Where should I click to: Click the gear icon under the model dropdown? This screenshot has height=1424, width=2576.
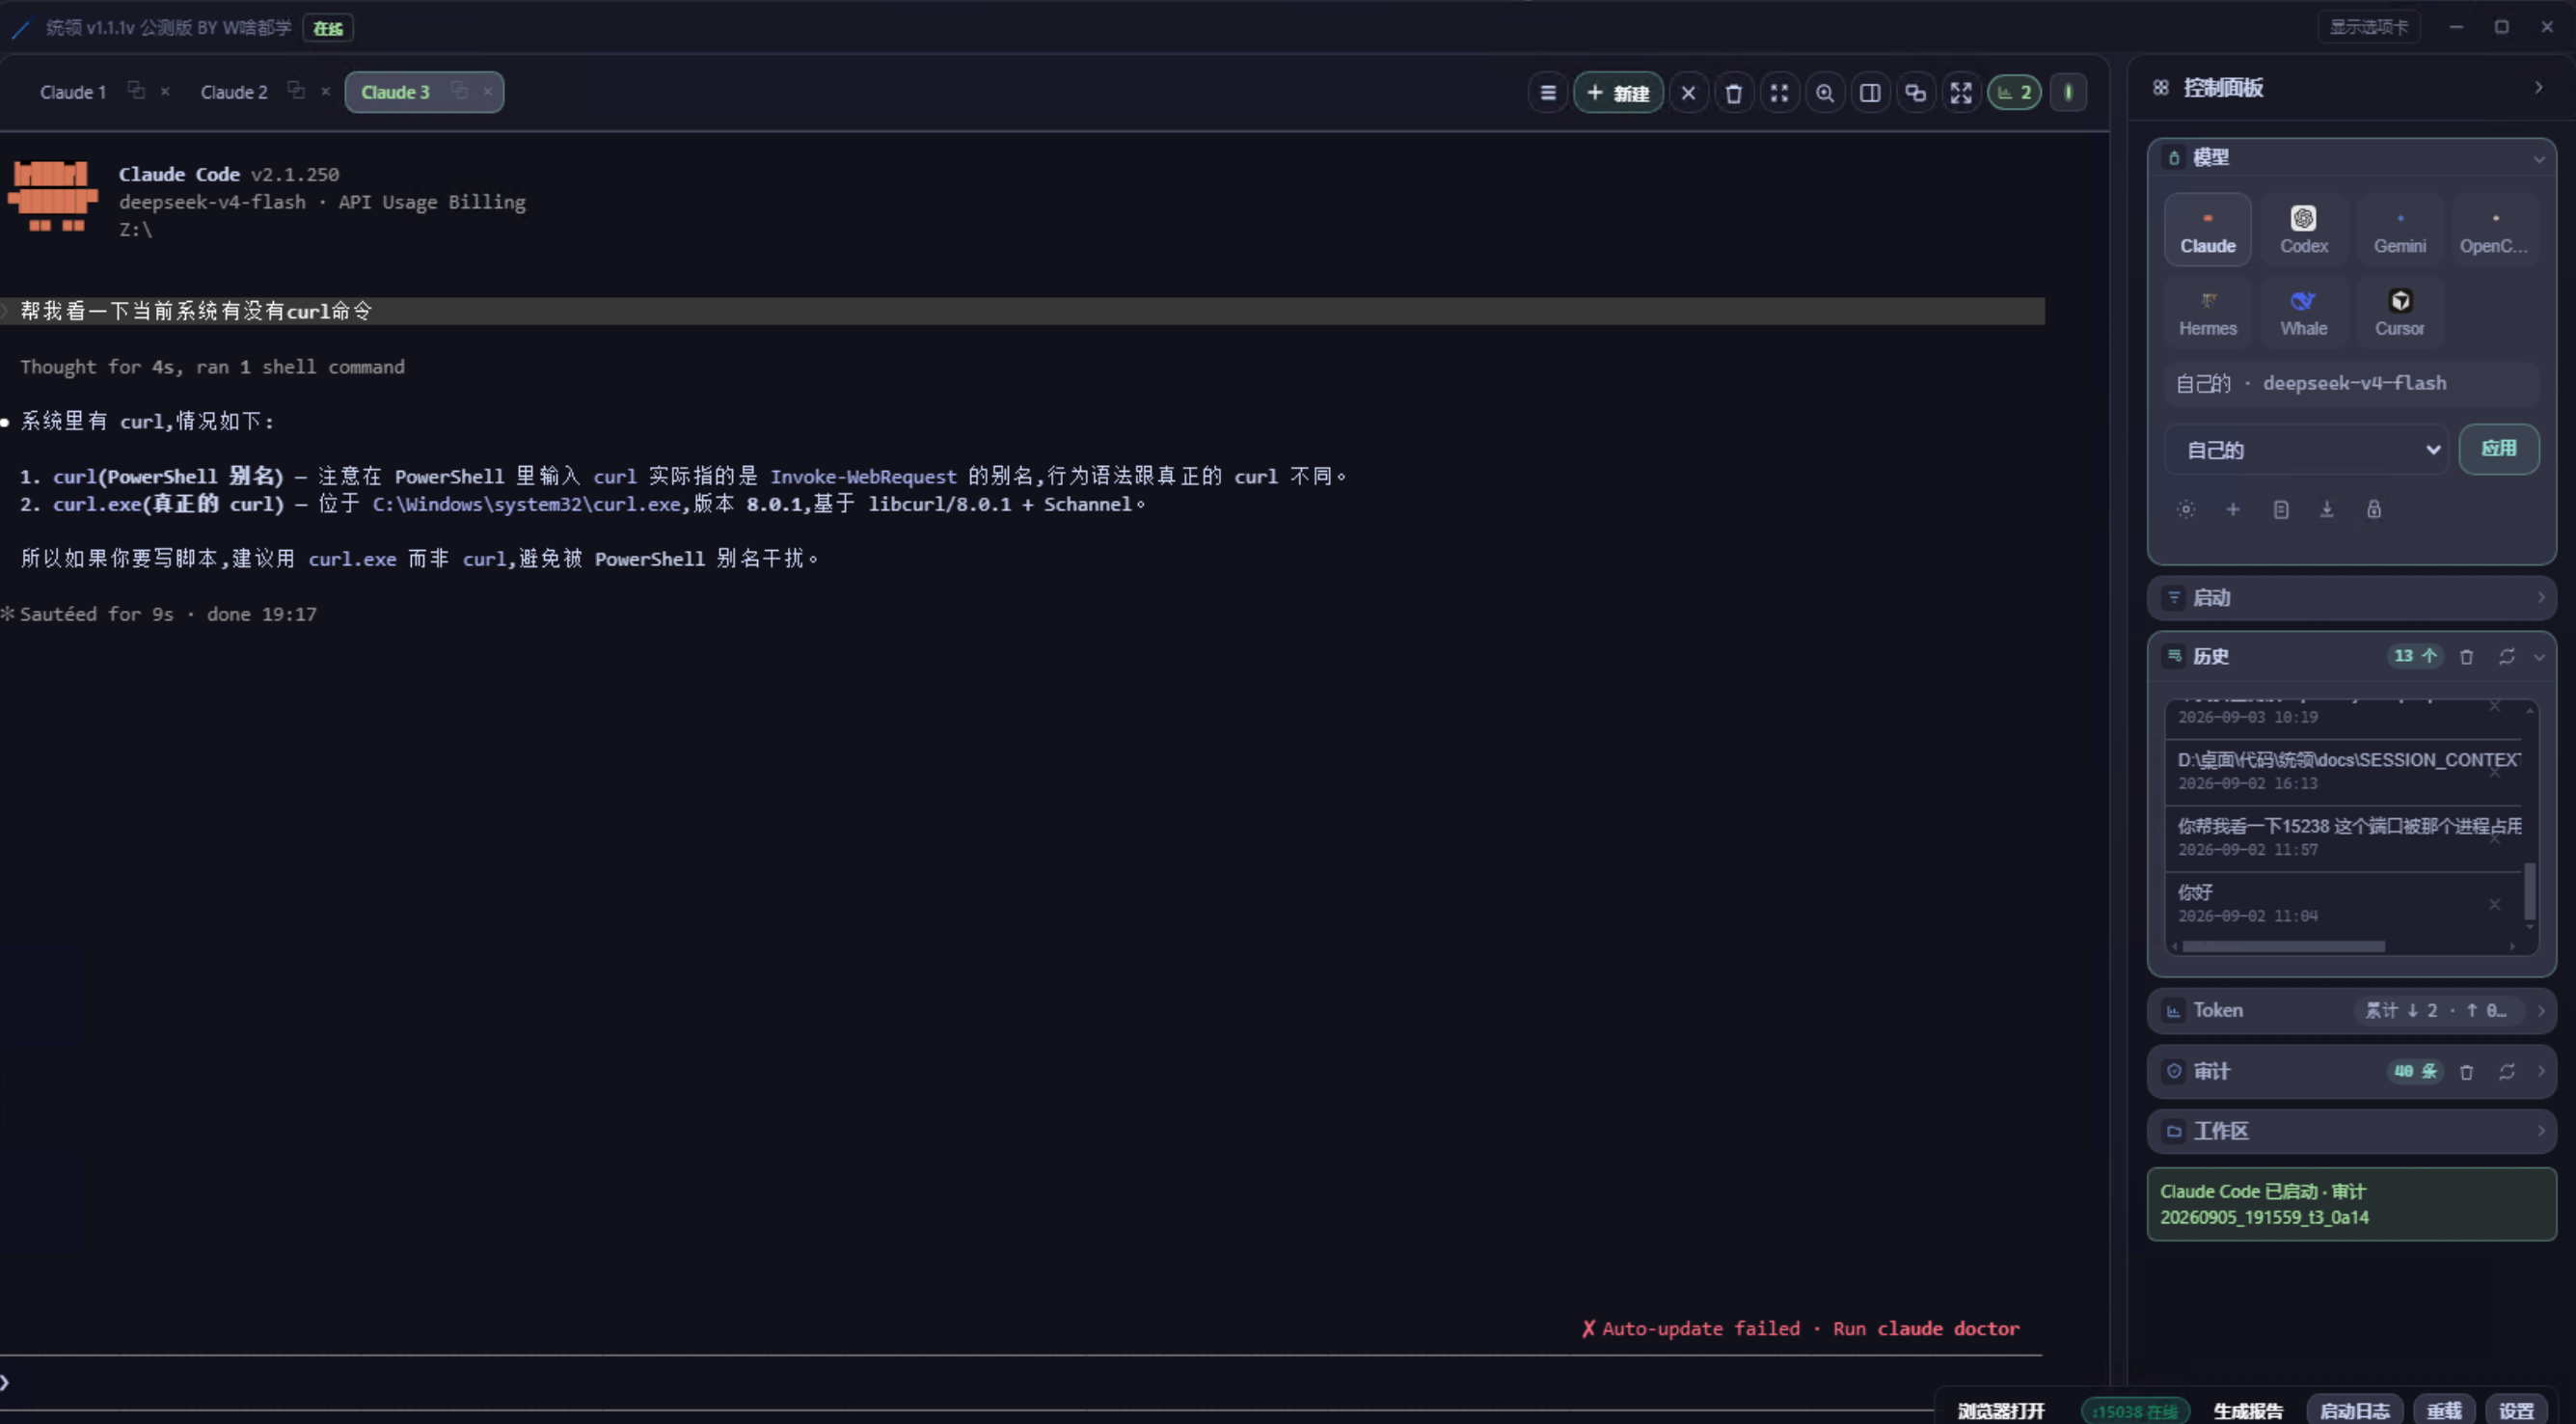tap(2186, 509)
